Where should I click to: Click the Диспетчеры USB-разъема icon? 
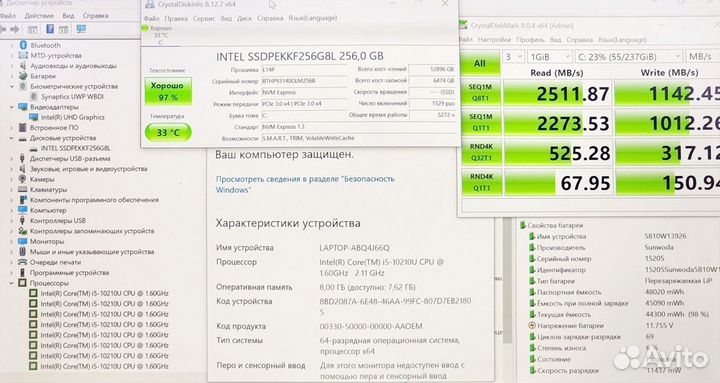[22, 158]
